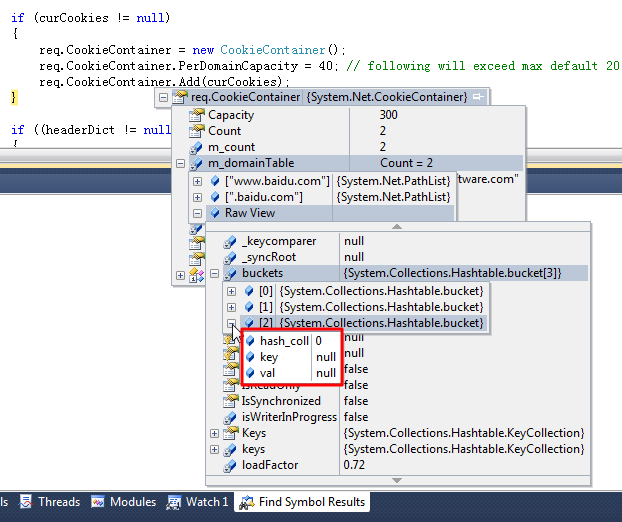Click the PerDomainCapacity code line
The image size is (622, 522).
(188, 66)
